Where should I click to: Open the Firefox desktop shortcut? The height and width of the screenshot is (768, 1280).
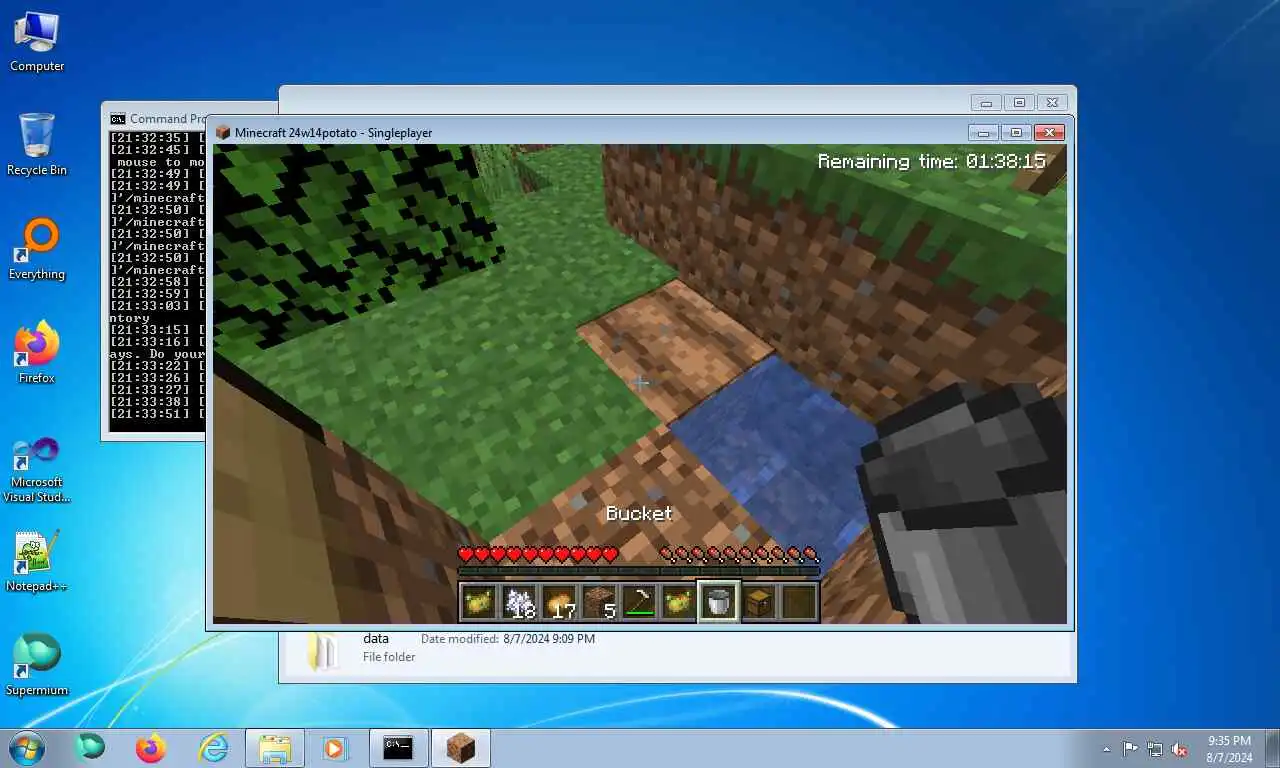[x=37, y=353]
